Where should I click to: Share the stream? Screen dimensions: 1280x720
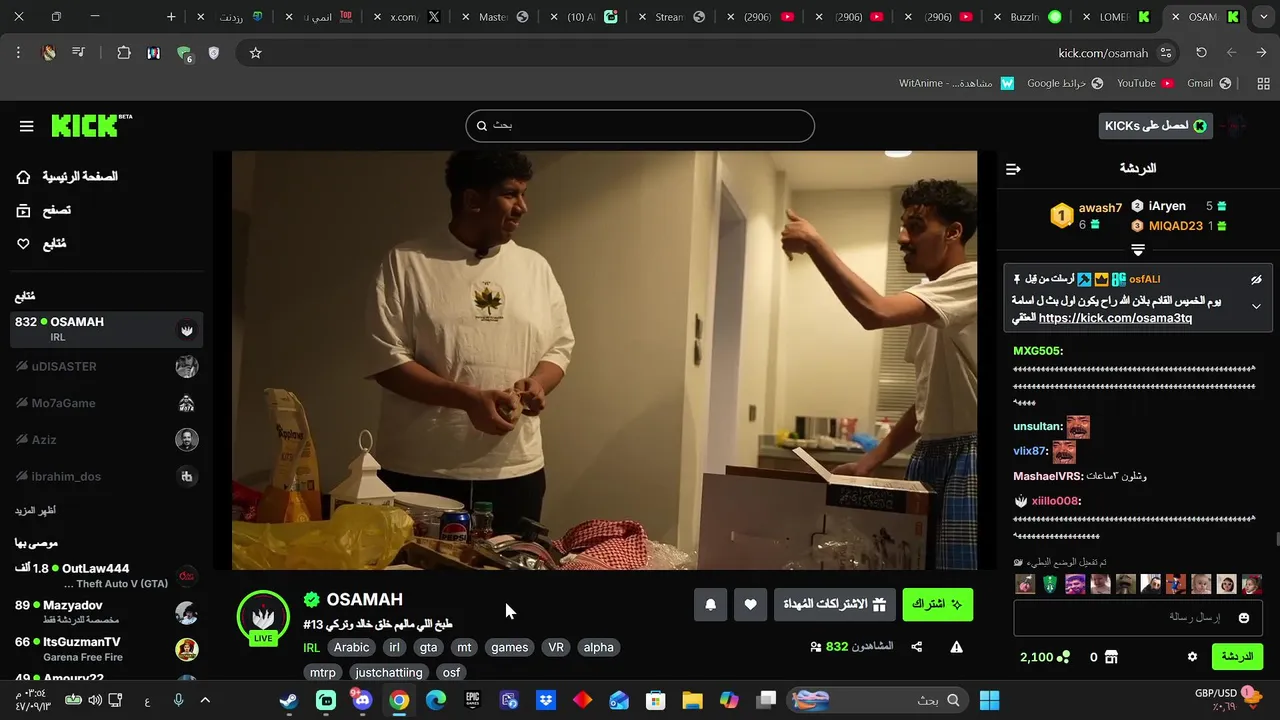[x=917, y=647]
